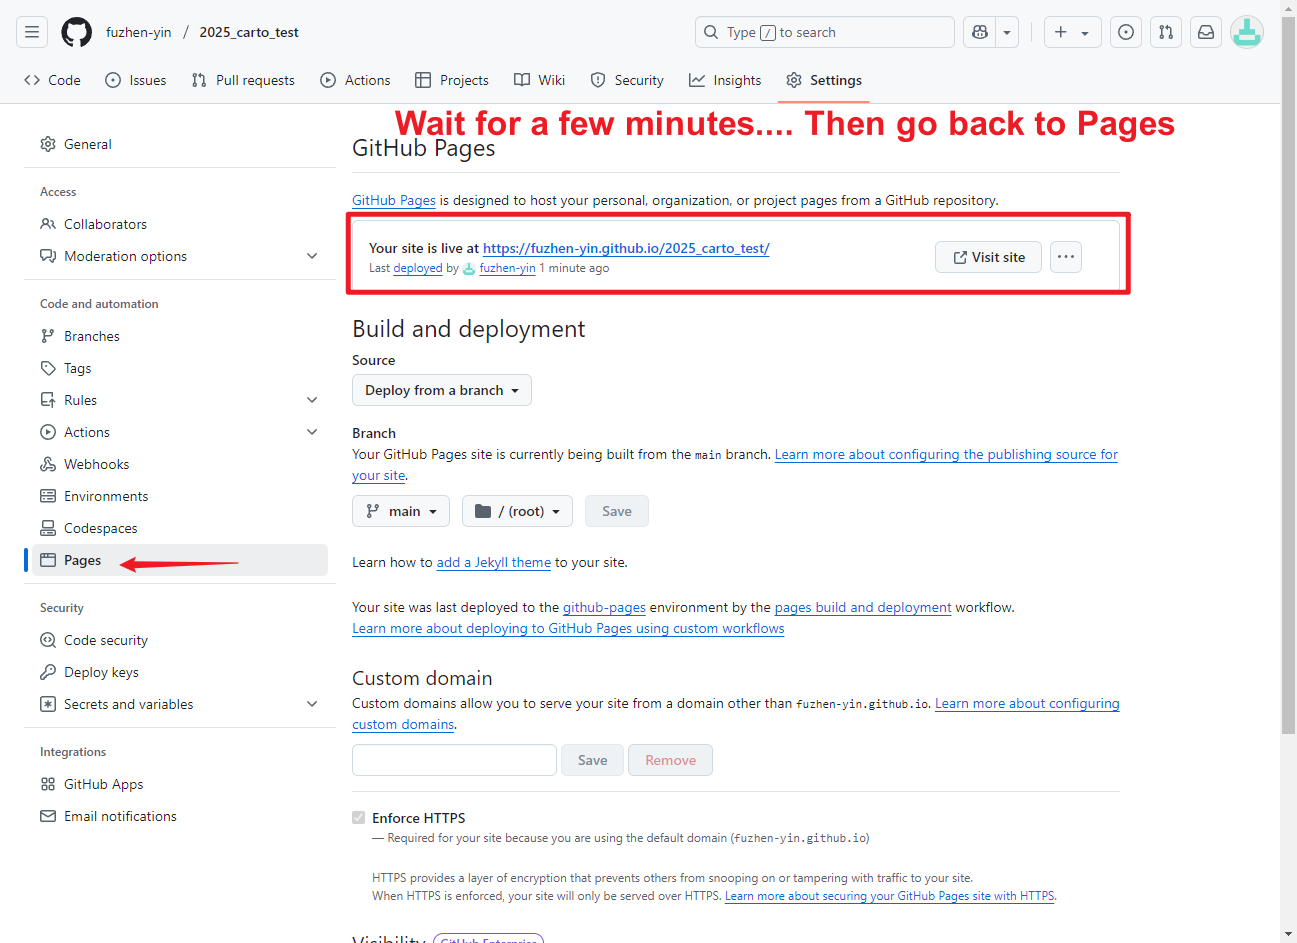Open the hamburger navigation menu

pyautogui.click(x=32, y=32)
